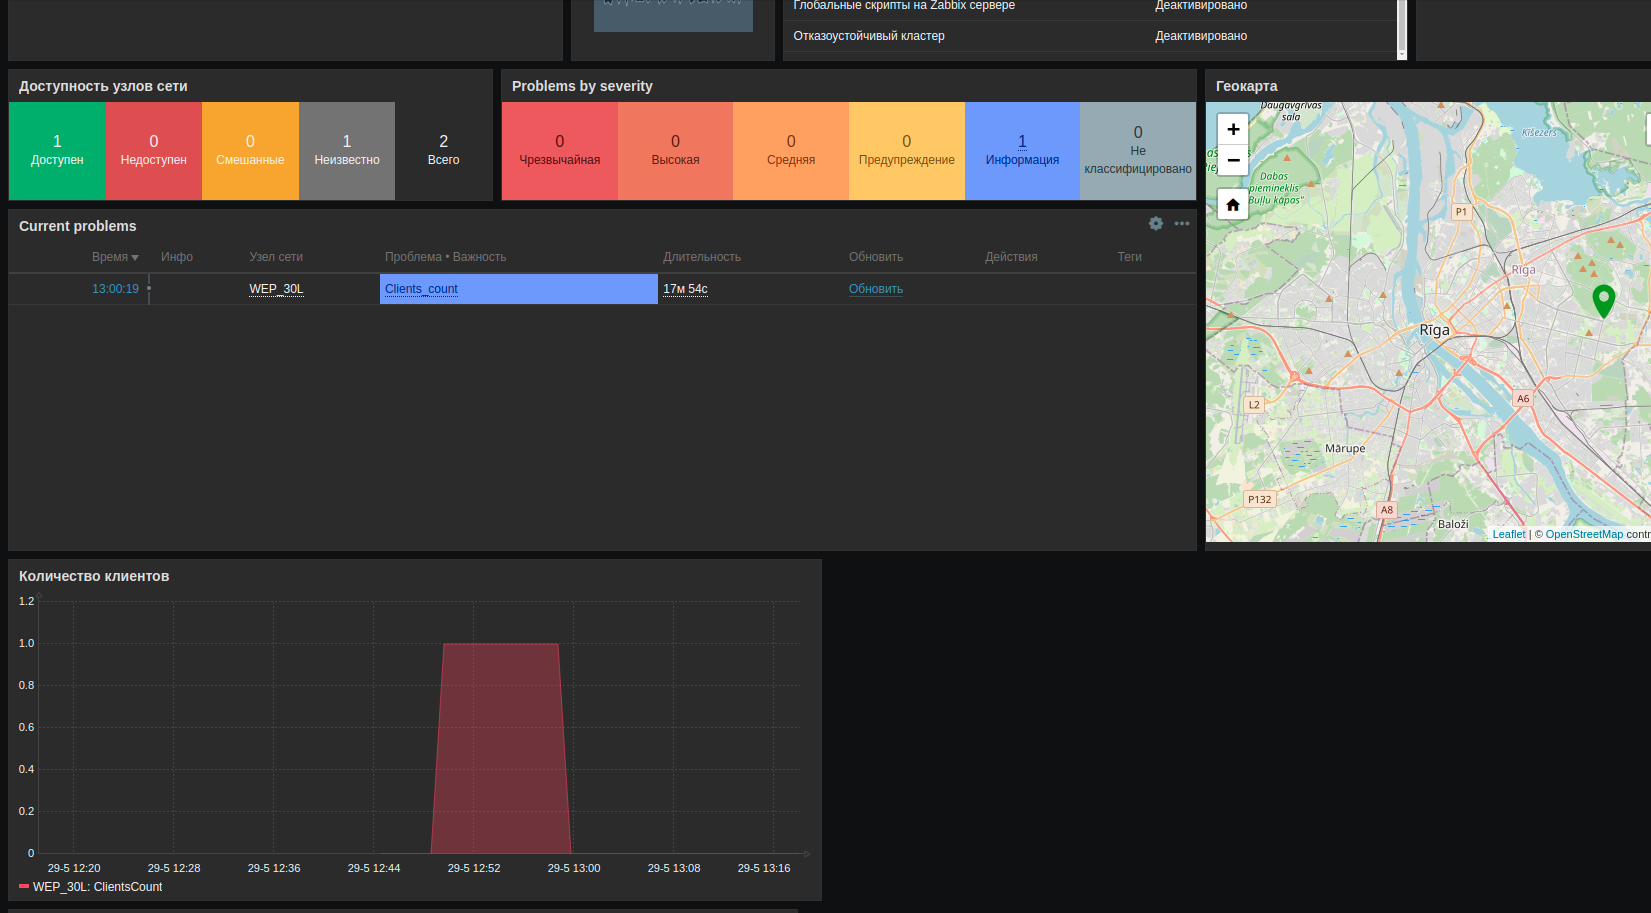This screenshot has width=1651, height=913.
Task: Open three-dots menu of Current problems
Action: (x=1182, y=224)
